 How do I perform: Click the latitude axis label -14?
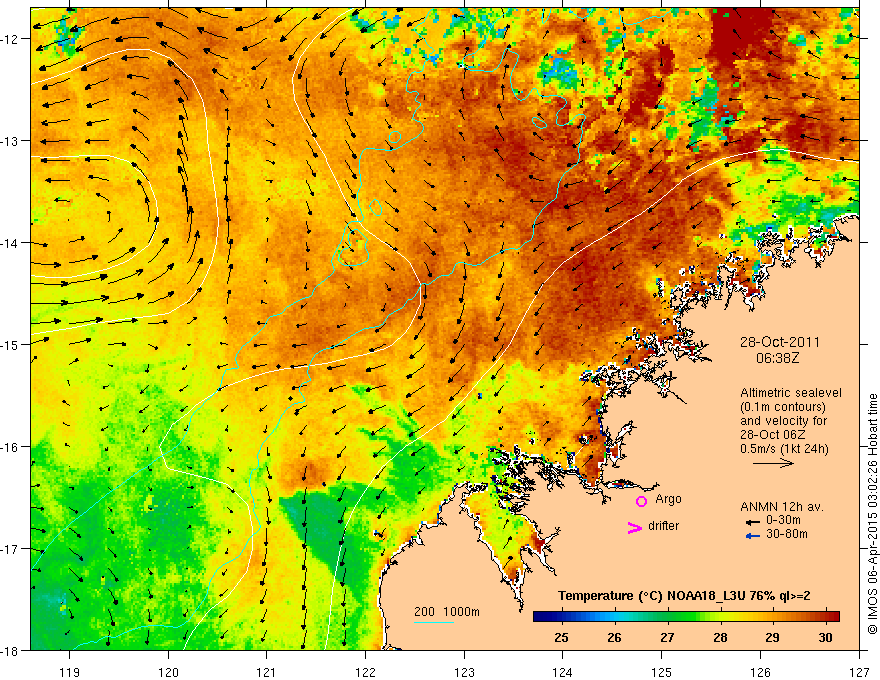(x=11, y=243)
